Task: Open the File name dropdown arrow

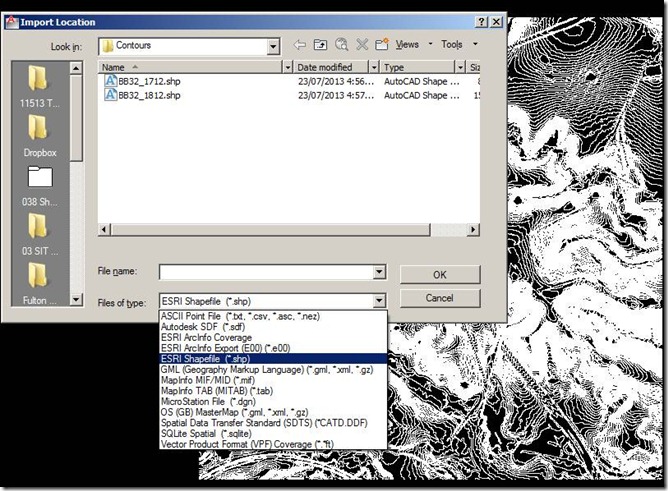Action: click(x=379, y=272)
